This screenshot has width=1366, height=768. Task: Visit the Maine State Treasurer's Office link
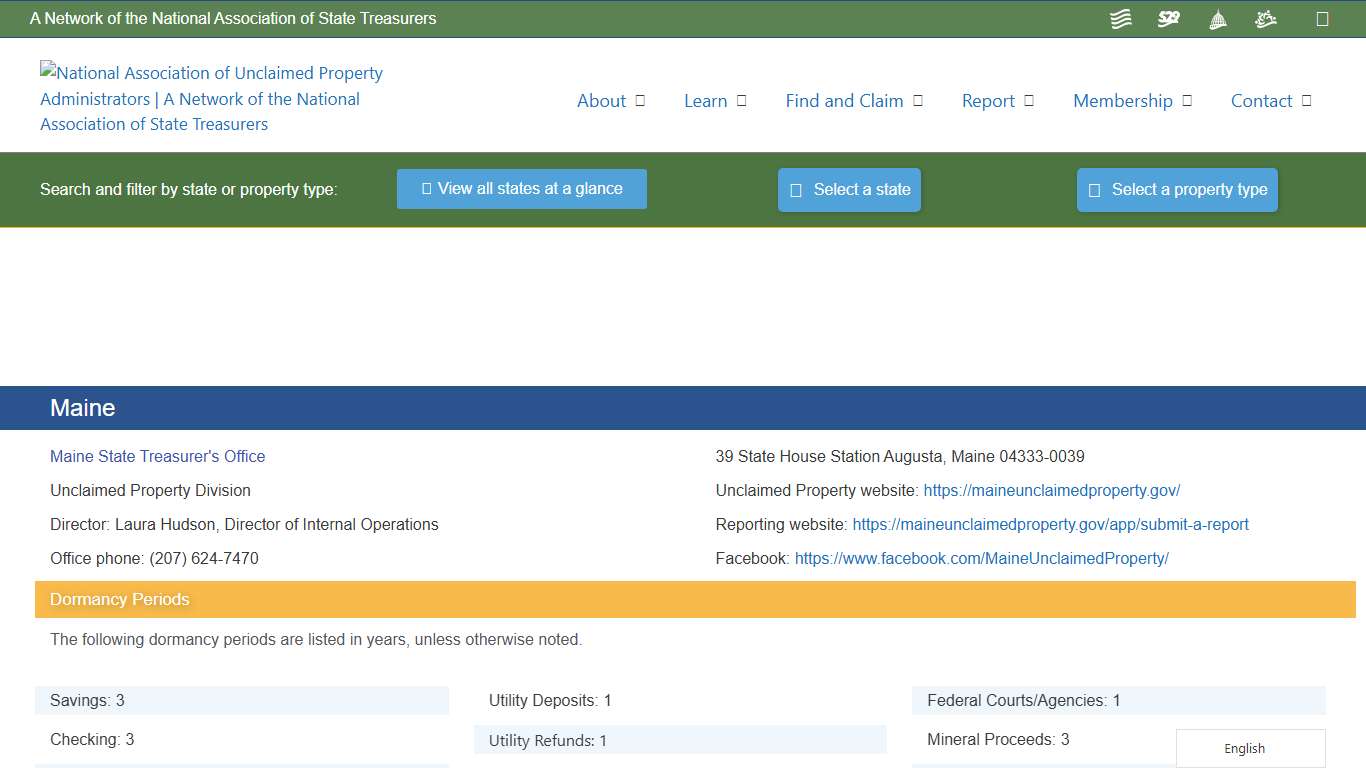pos(157,456)
